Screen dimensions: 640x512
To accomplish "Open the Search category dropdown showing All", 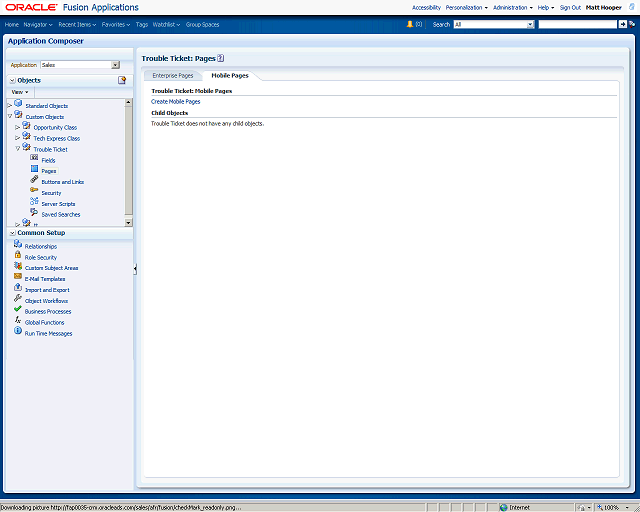I will (531, 24).
